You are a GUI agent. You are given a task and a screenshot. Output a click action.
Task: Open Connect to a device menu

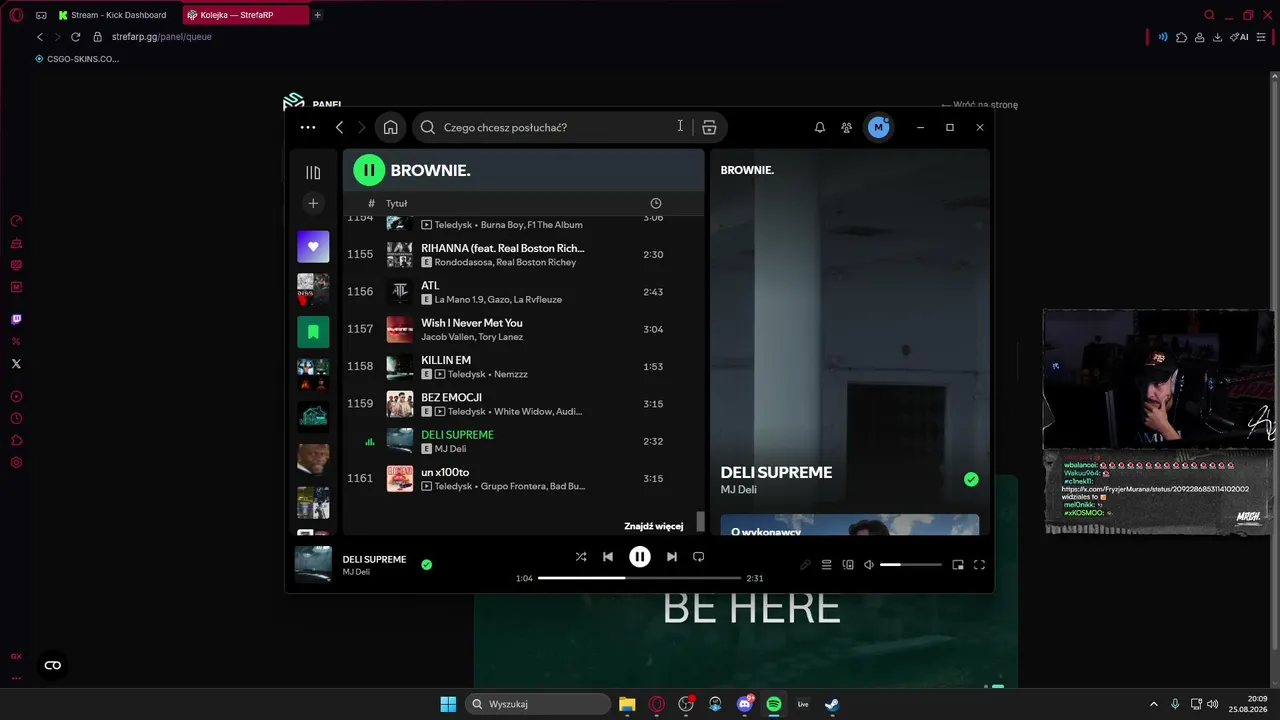(x=848, y=565)
